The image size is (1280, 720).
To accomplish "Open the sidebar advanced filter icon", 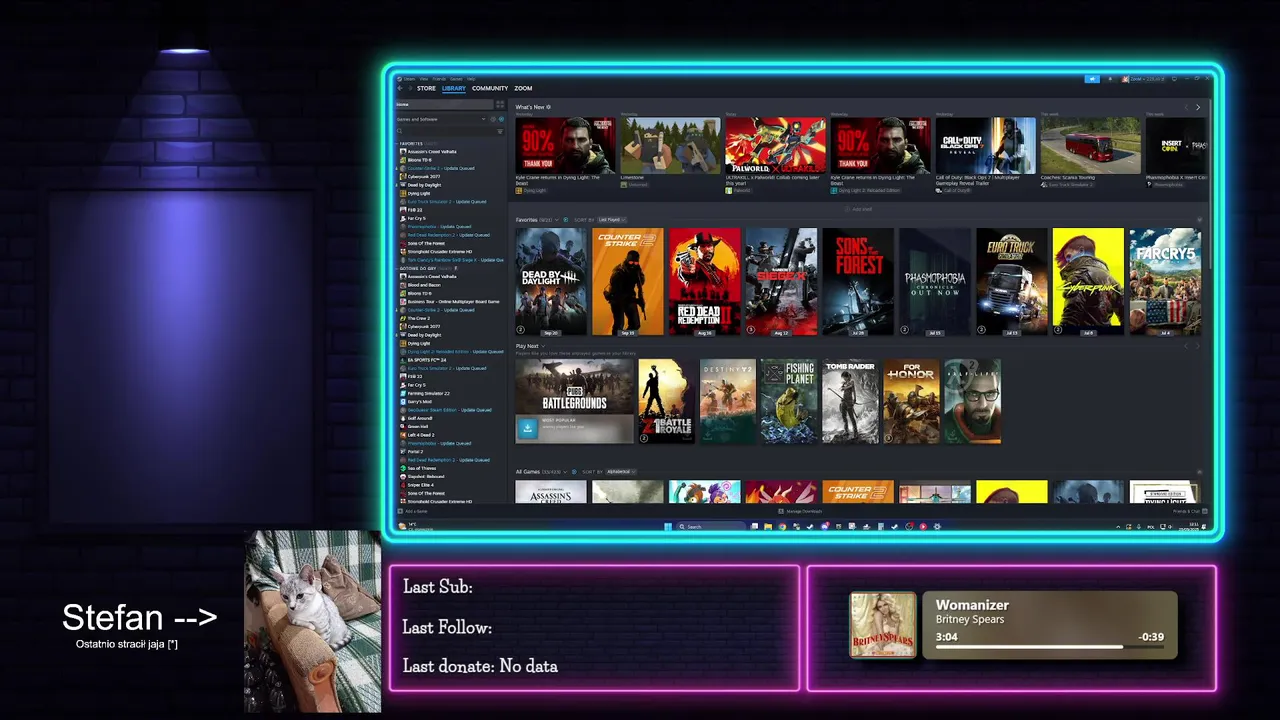I will 500,131.
